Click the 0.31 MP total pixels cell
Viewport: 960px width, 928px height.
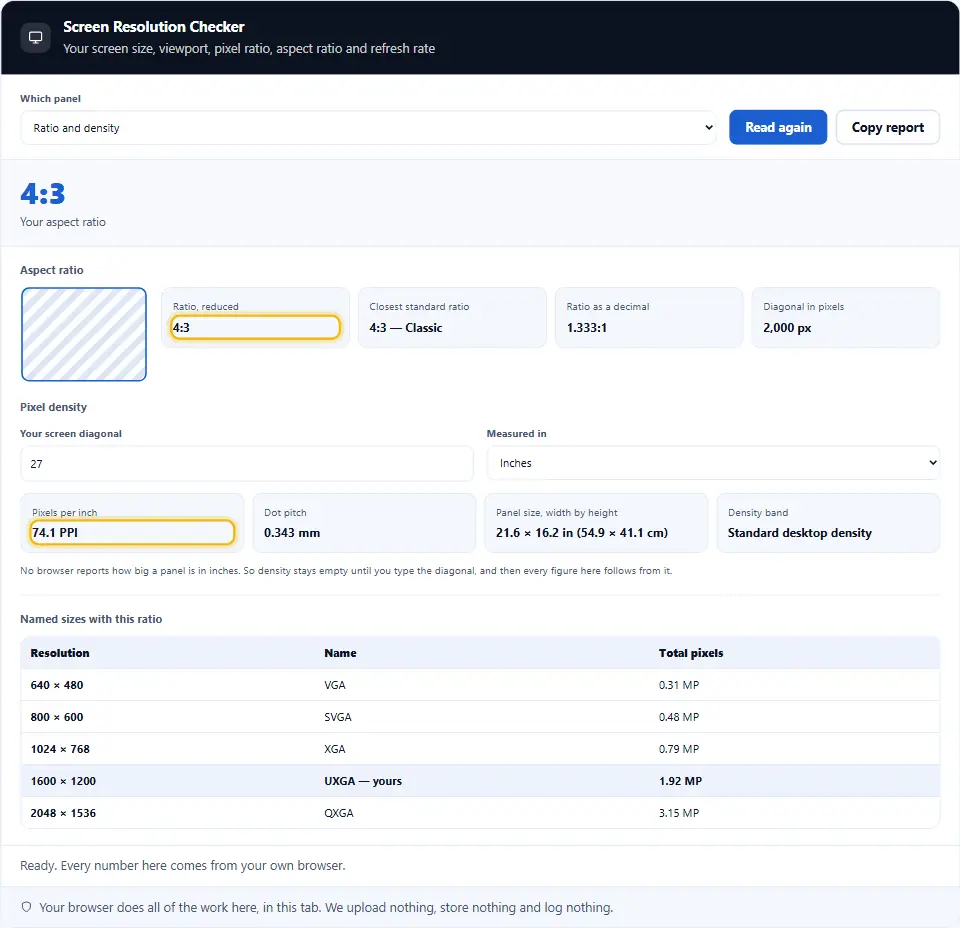[x=679, y=685]
